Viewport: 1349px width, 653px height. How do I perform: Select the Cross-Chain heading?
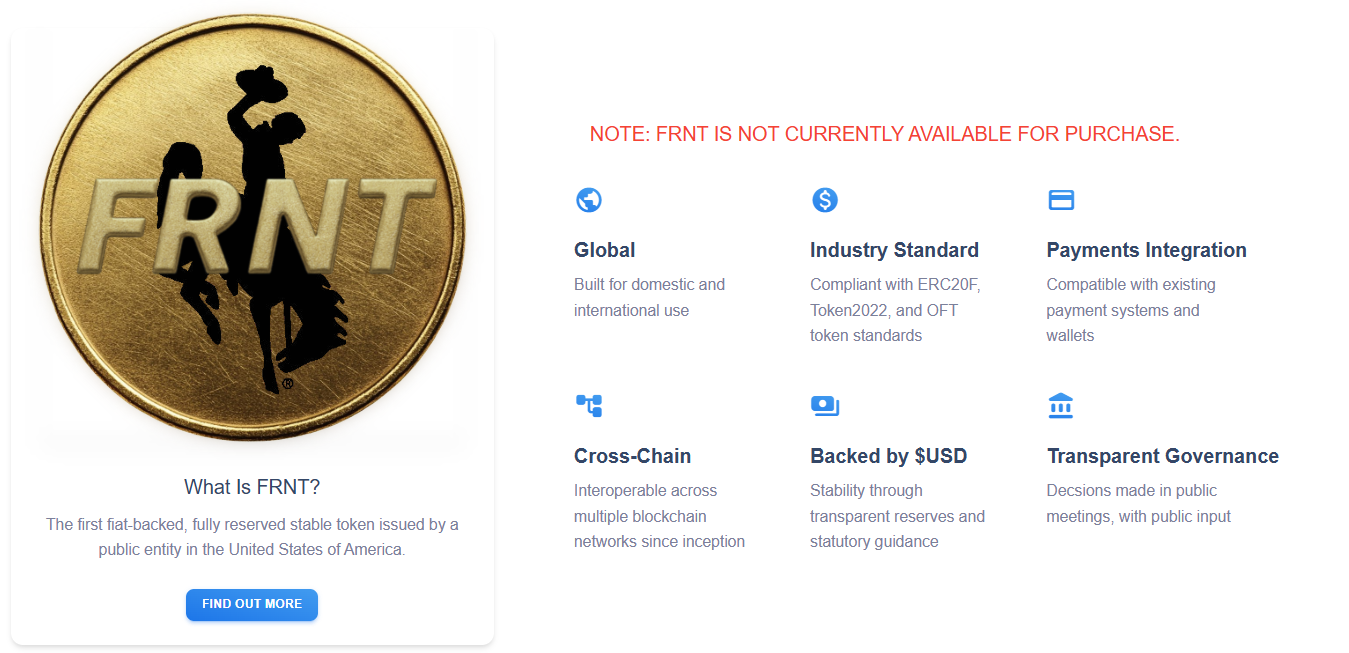click(x=632, y=456)
